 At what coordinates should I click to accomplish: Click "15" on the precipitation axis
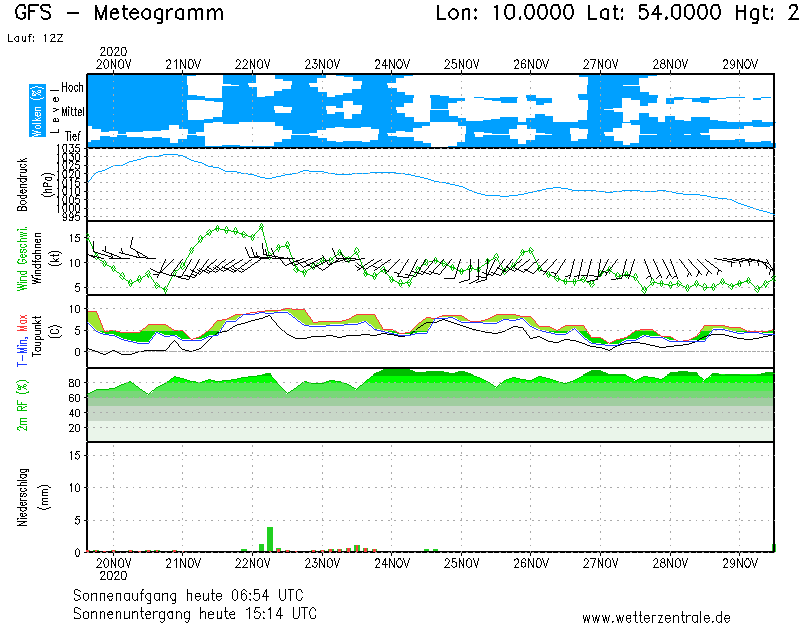click(x=74, y=455)
